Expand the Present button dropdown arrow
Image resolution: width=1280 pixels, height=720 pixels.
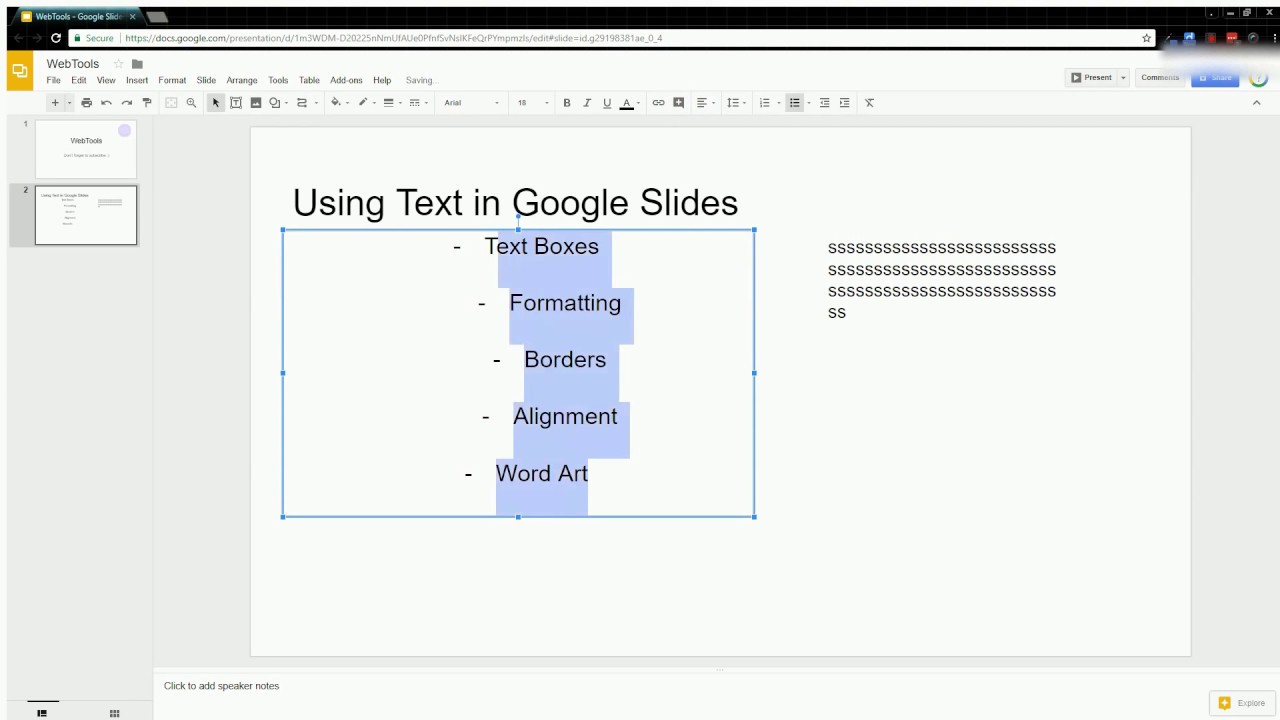(x=1123, y=78)
